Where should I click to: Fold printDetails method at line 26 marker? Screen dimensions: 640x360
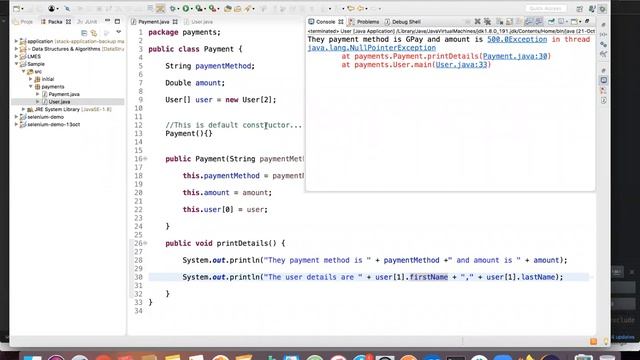[145, 243]
